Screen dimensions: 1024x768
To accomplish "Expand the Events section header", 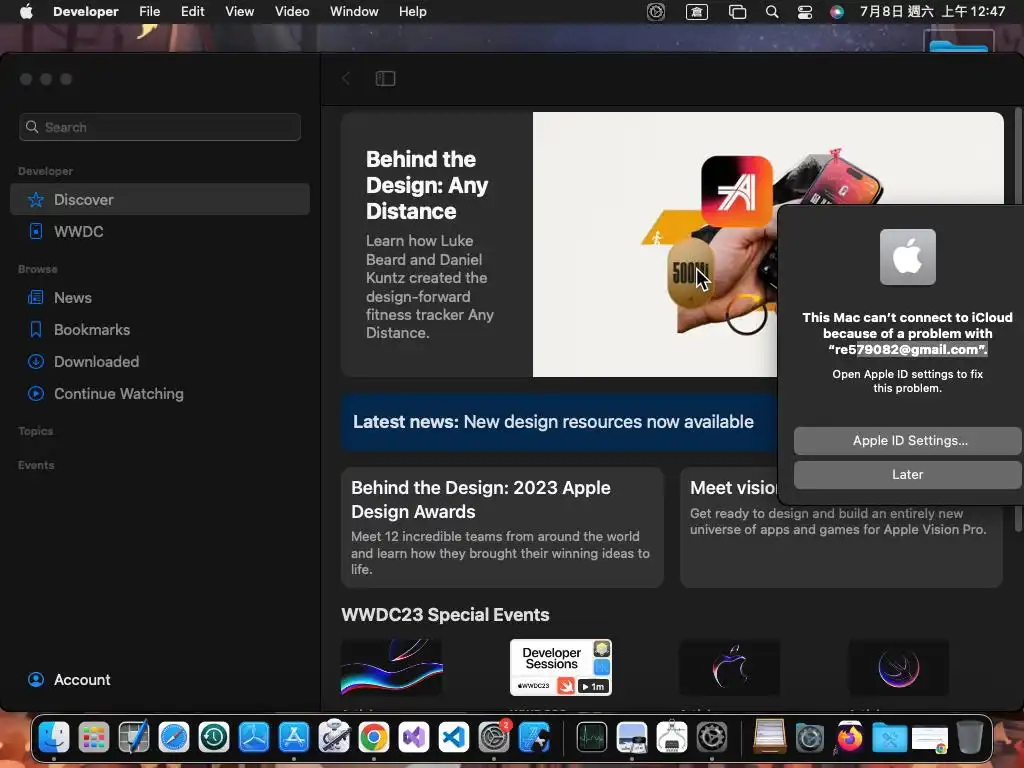I will (x=37, y=465).
